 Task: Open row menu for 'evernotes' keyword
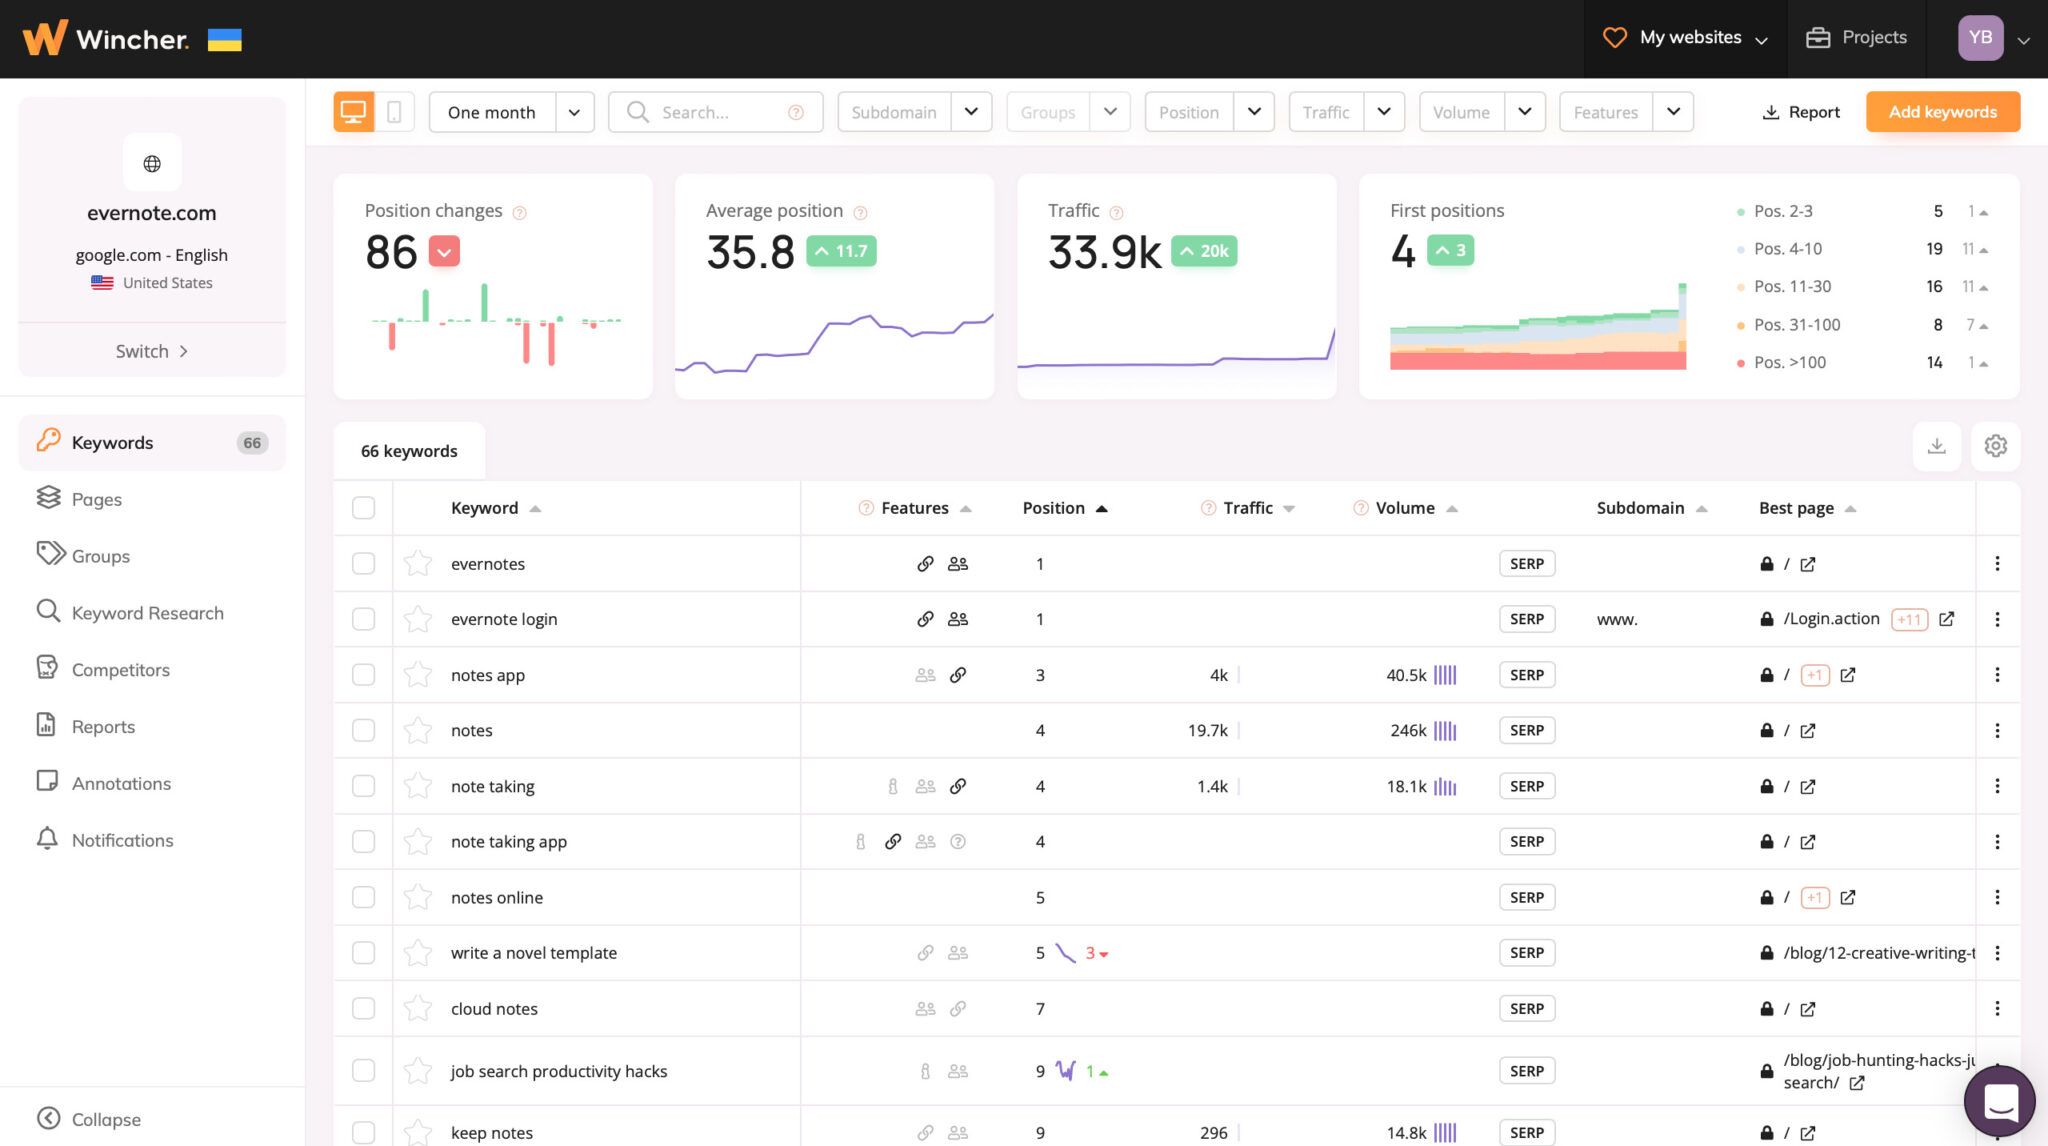tap(1997, 564)
